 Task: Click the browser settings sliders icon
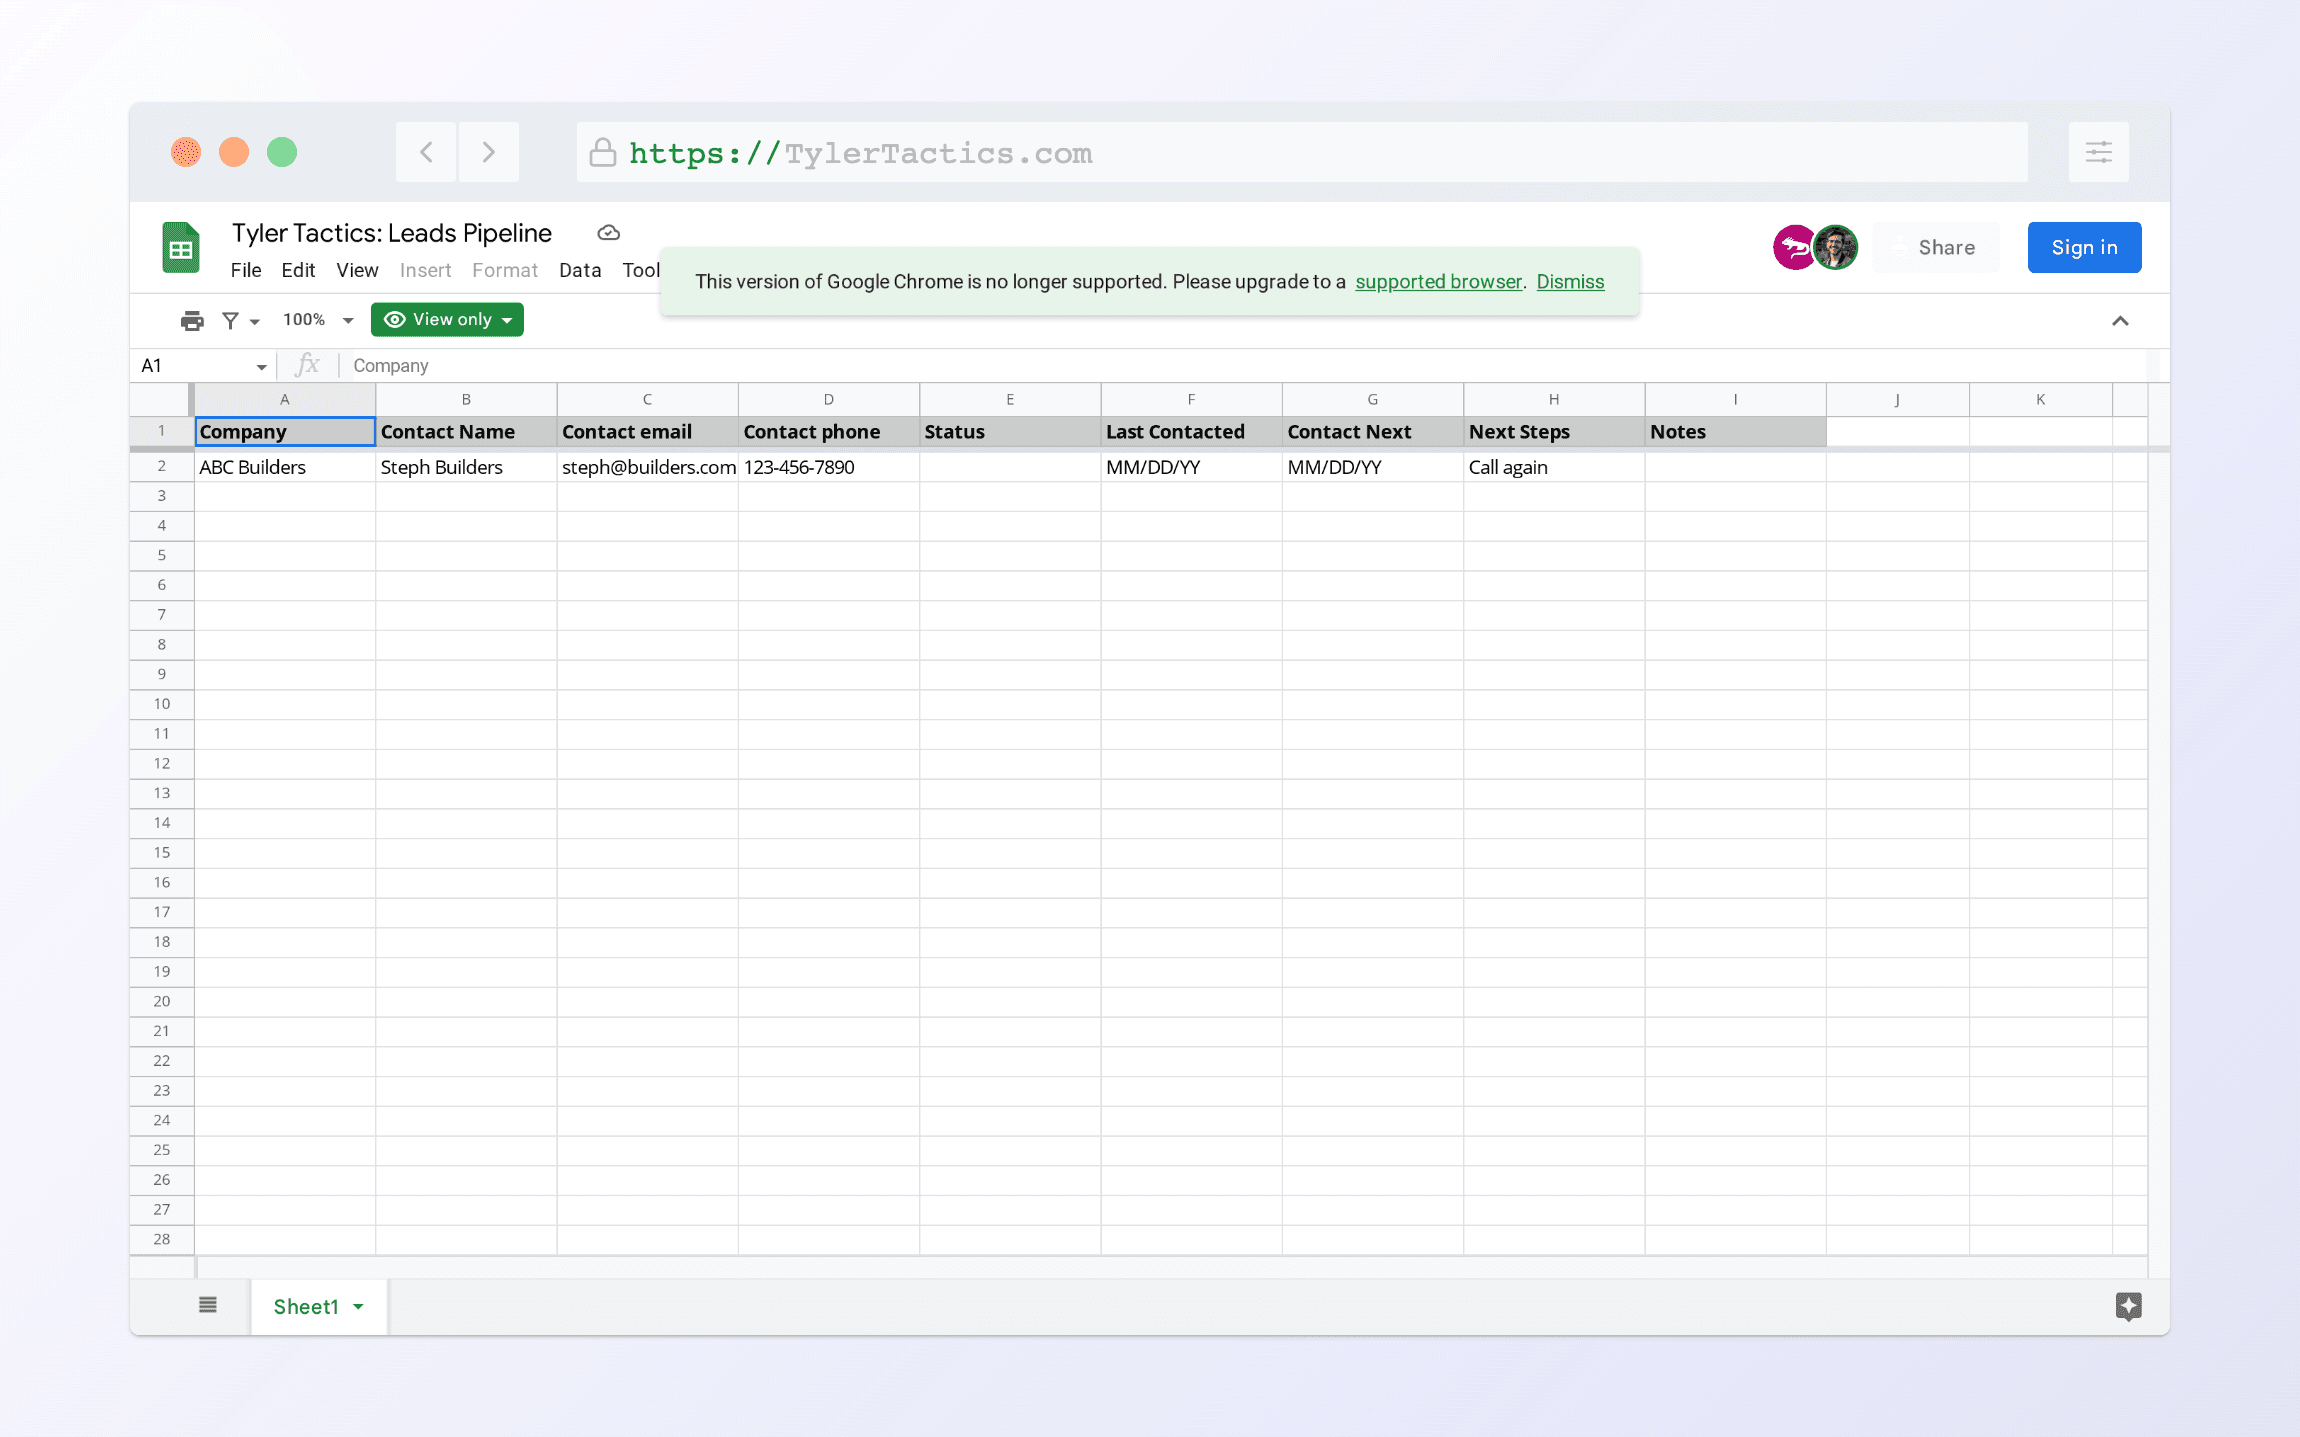[x=2098, y=152]
